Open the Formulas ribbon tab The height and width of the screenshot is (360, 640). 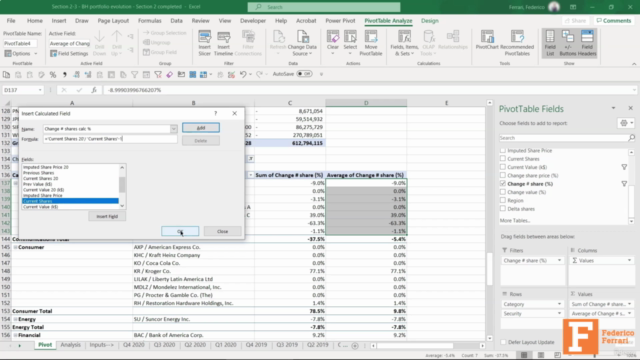point(149,20)
